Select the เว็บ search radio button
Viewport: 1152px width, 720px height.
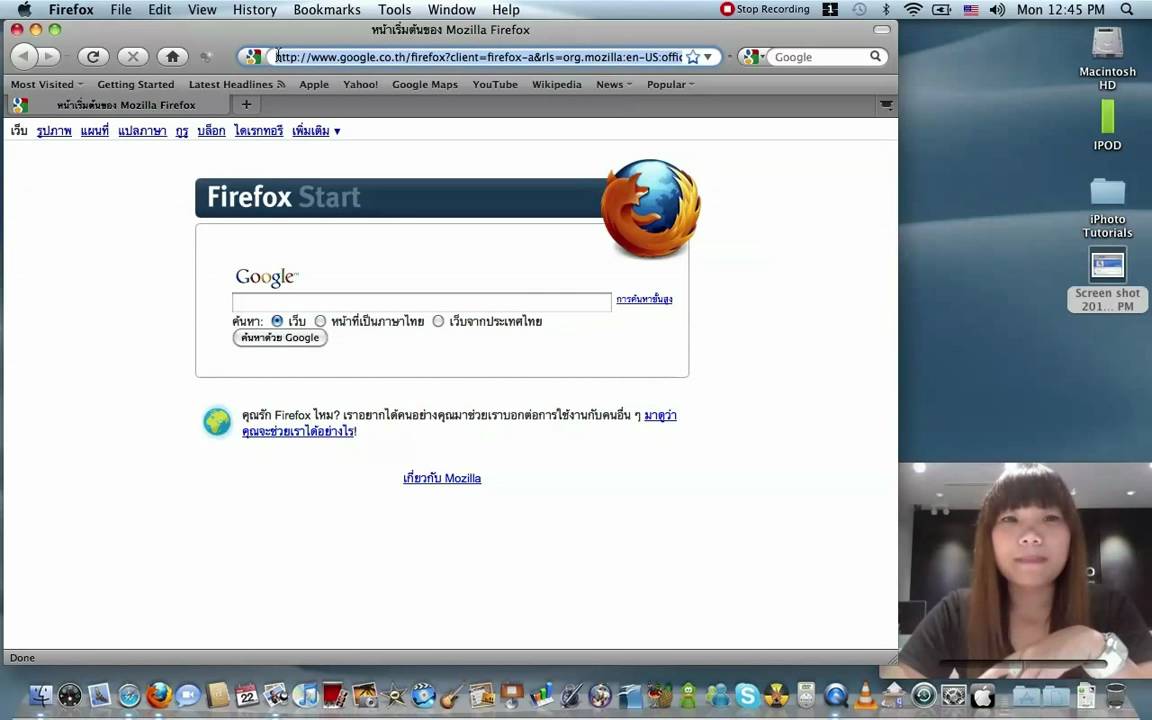tap(277, 321)
